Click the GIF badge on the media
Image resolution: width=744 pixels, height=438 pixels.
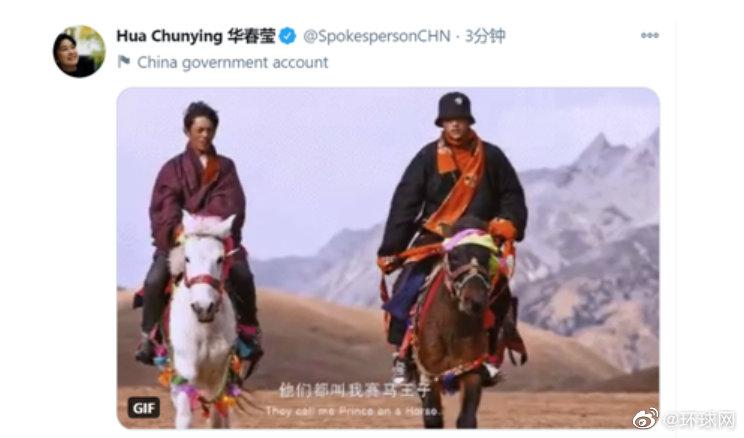[144, 408]
